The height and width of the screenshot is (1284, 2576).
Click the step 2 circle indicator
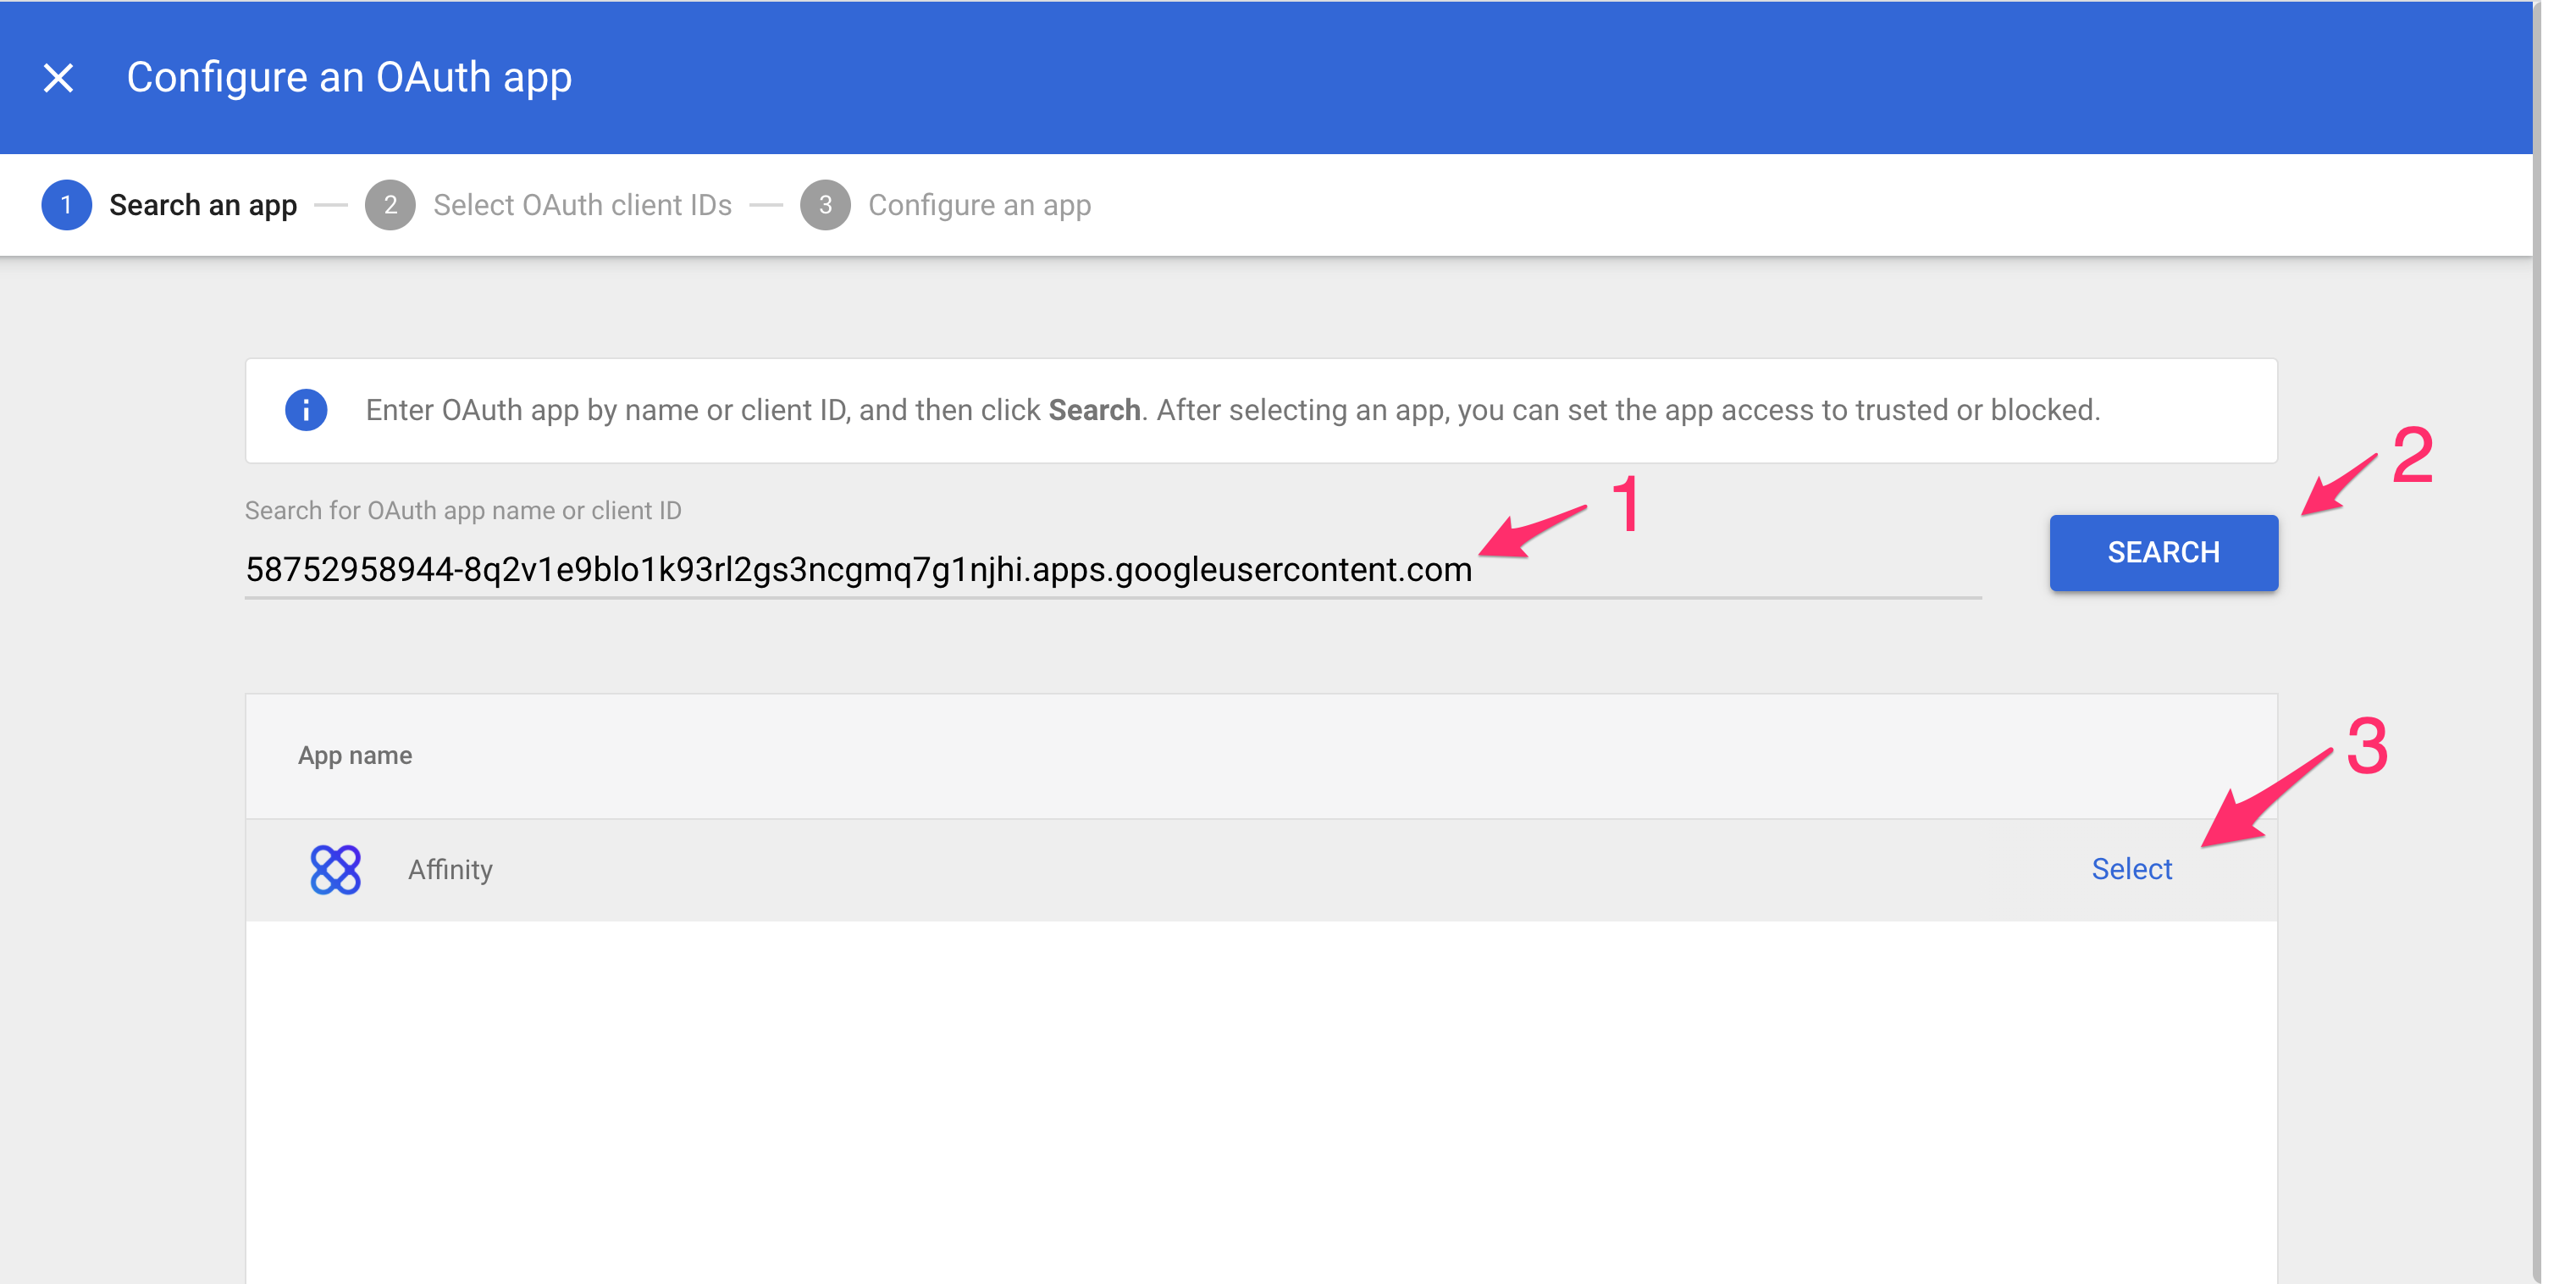click(x=390, y=205)
